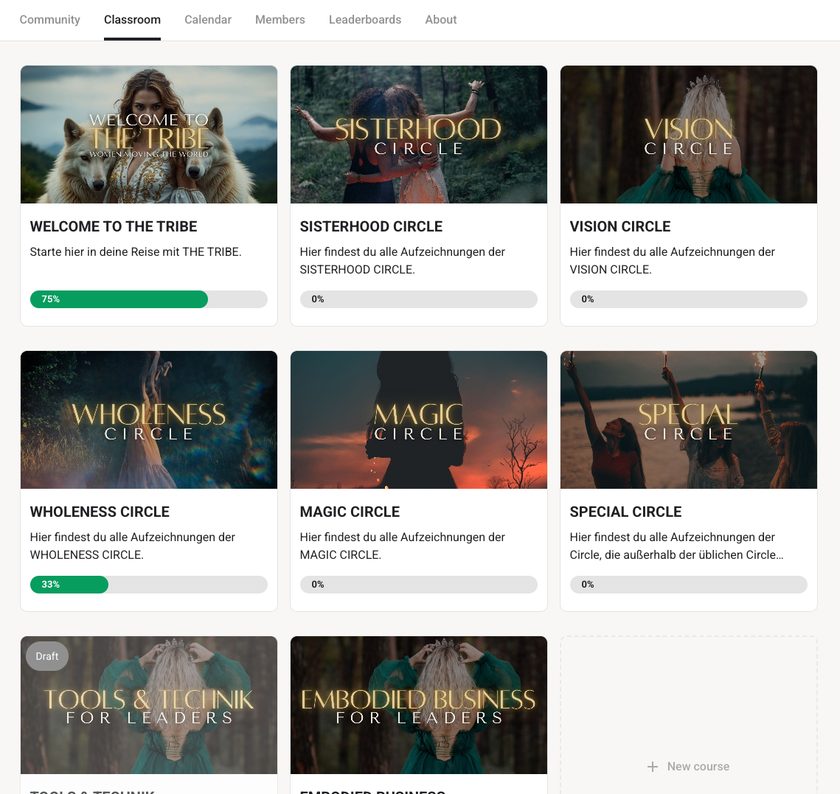Click Vision Circle description text
Image resolution: width=840 pixels, height=794 pixels.
click(672, 260)
